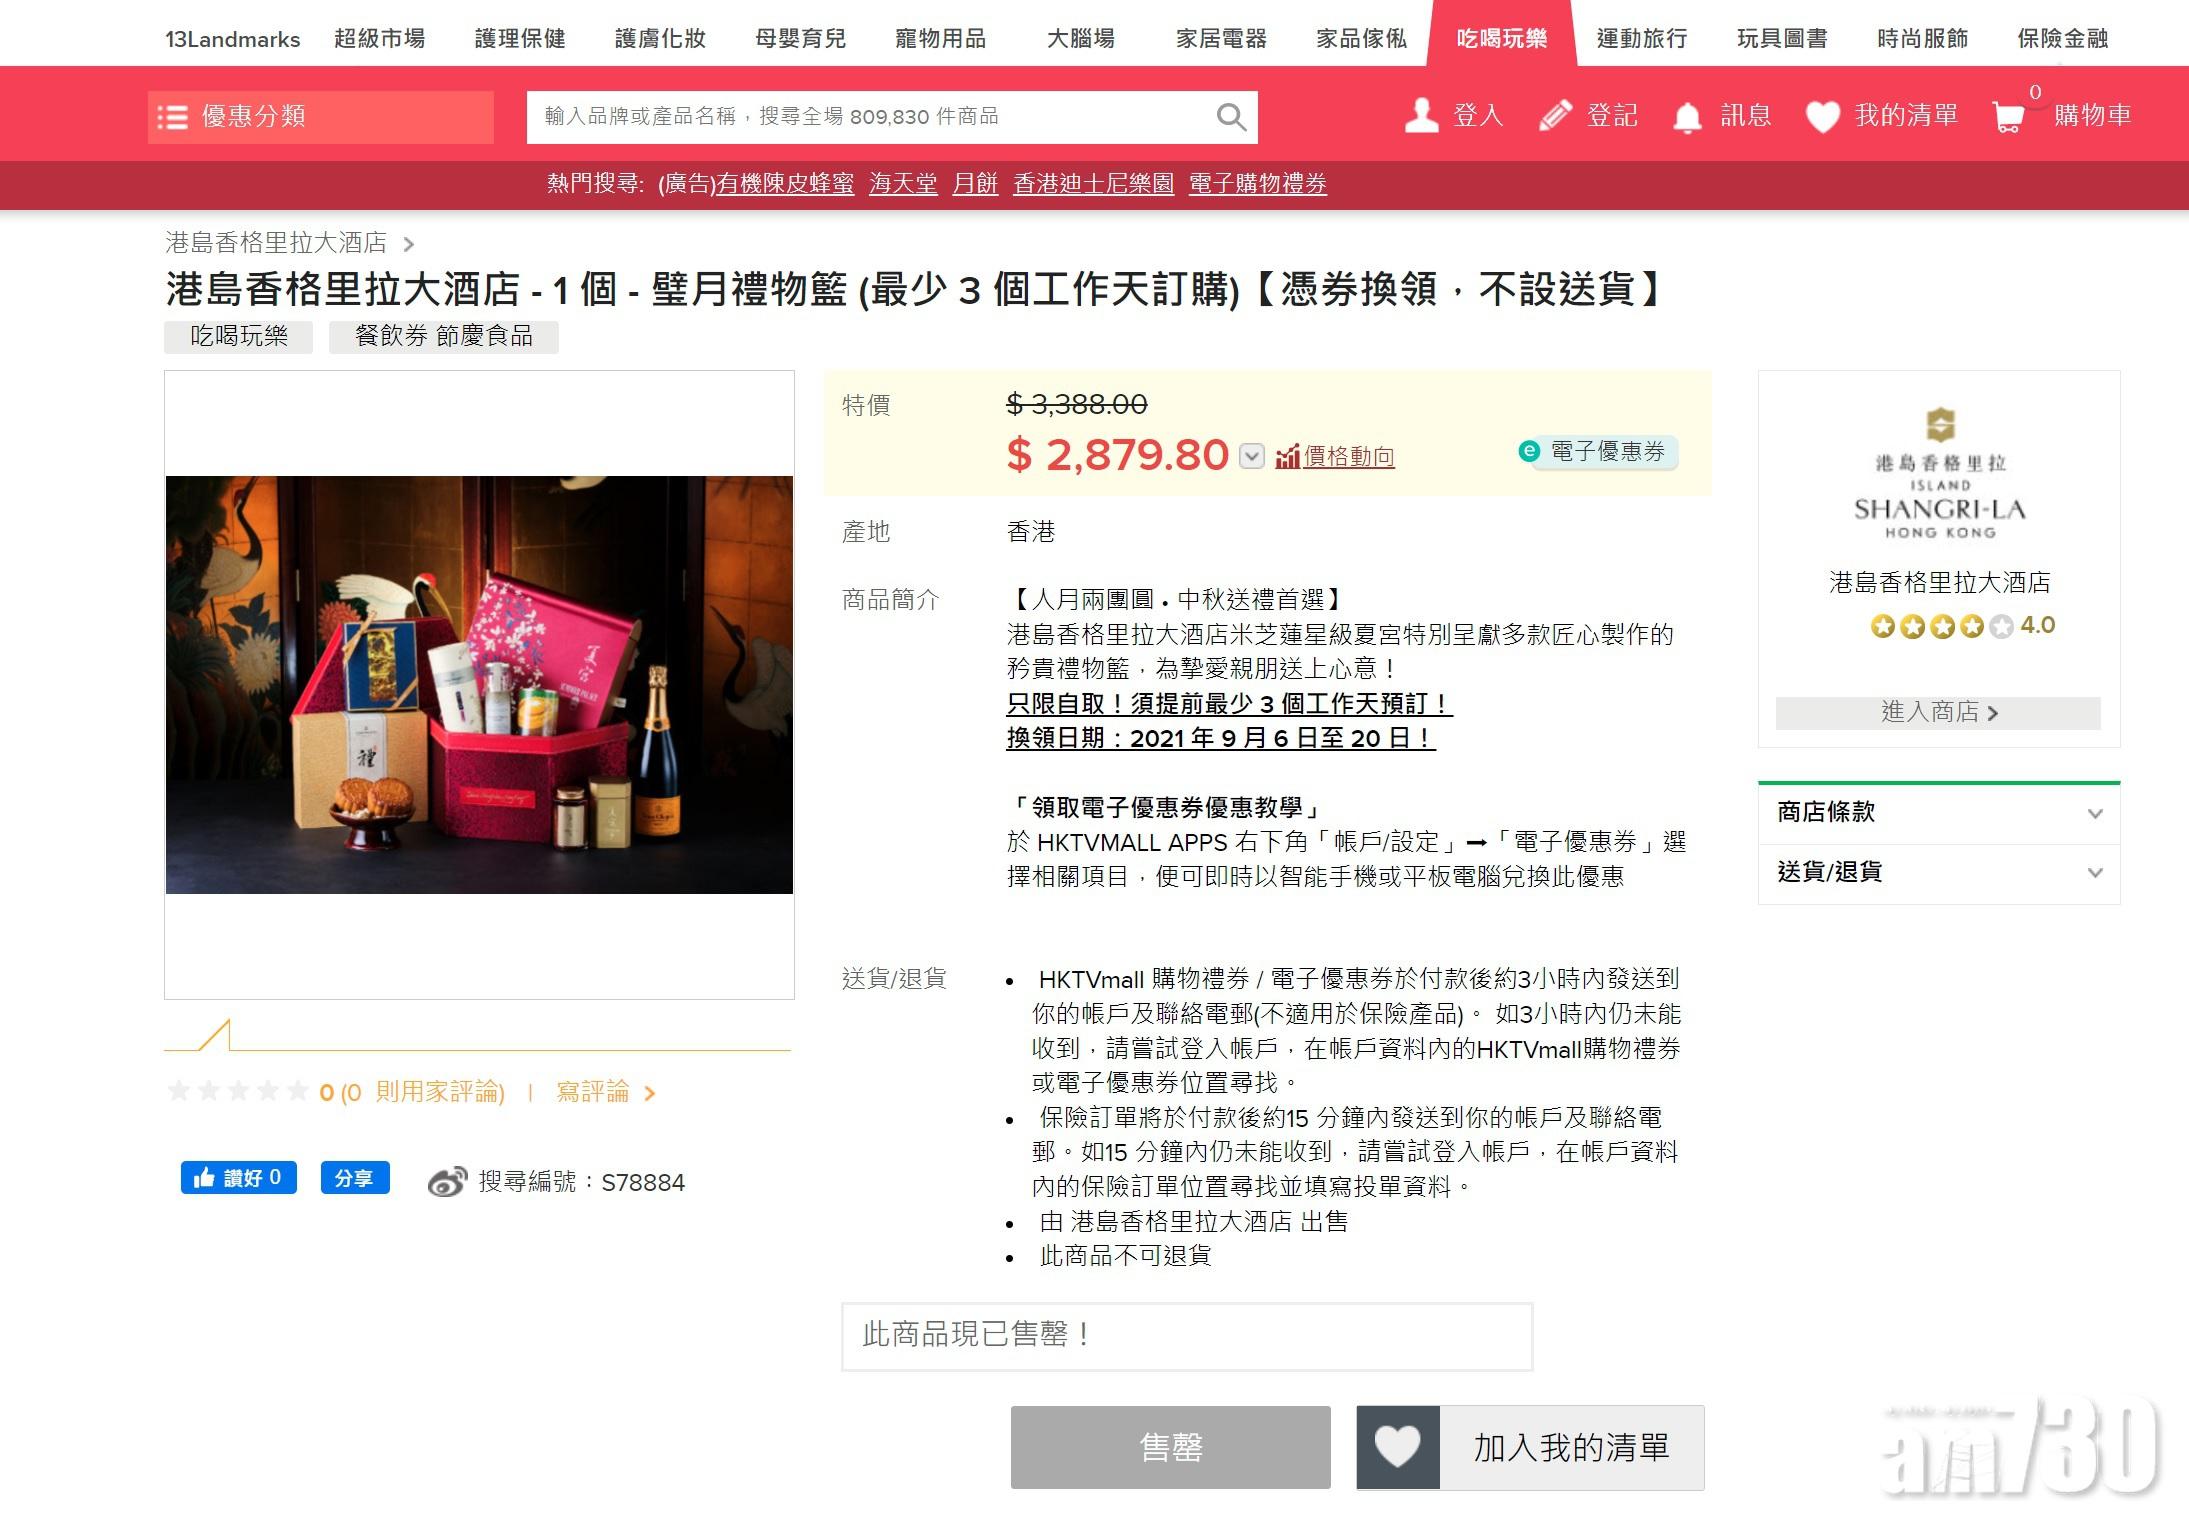This screenshot has height=1519, width=2189.
Task: Open the price trend chart icon
Action: click(x=1287, y=457)
